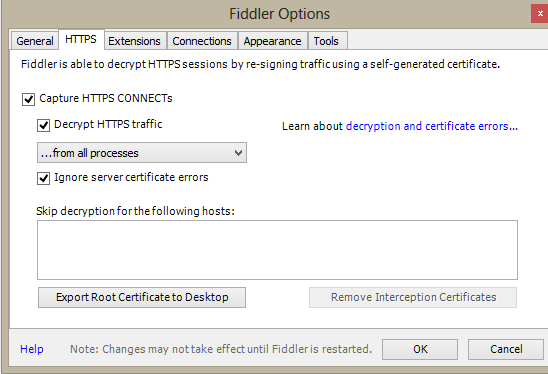This screenshot has width=548, height=374.
Task: Close the Fiddler Options window
Action: 540,14
